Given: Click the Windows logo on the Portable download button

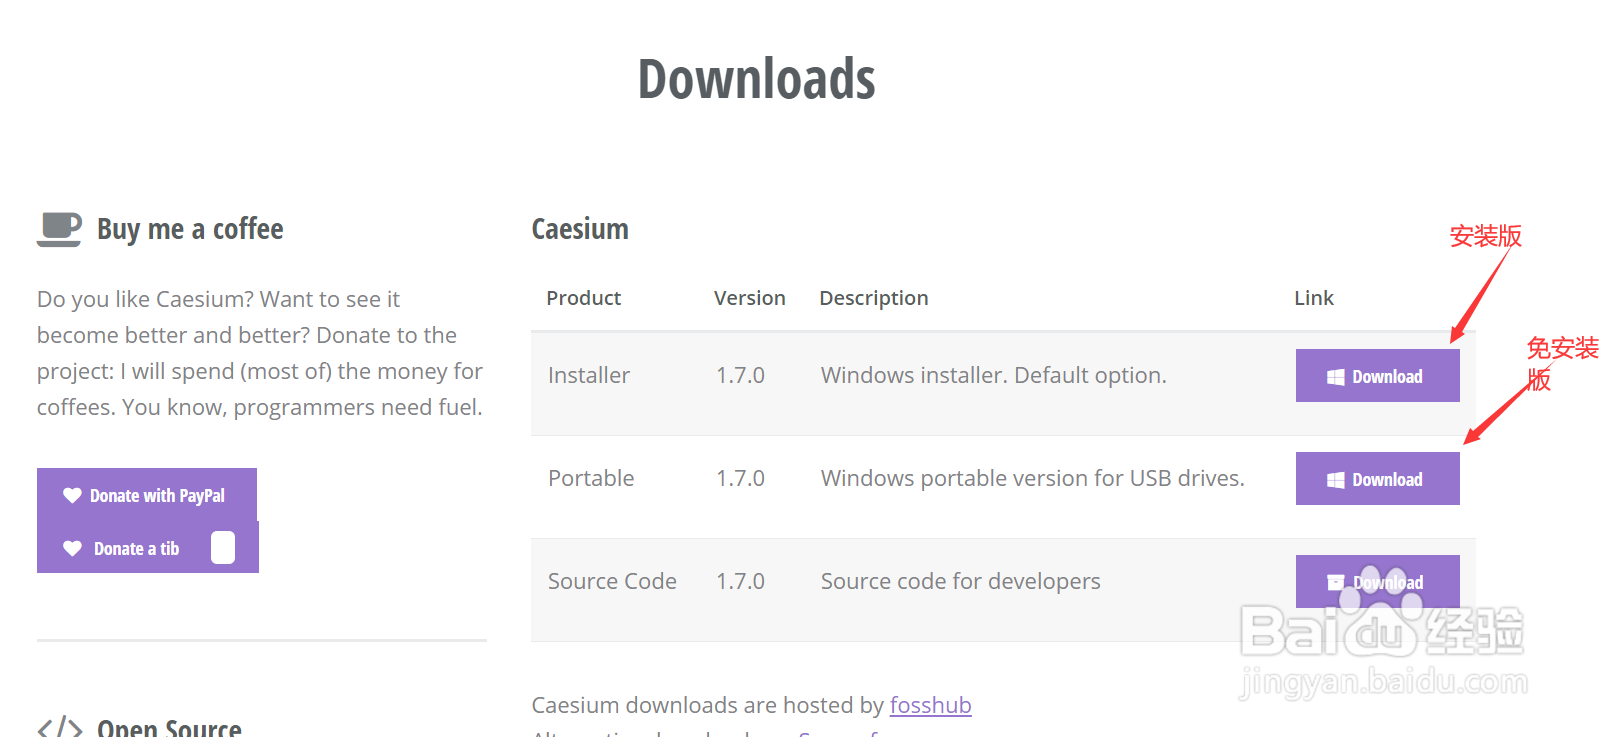Looking at the screenshot, I should [1335, 480].
